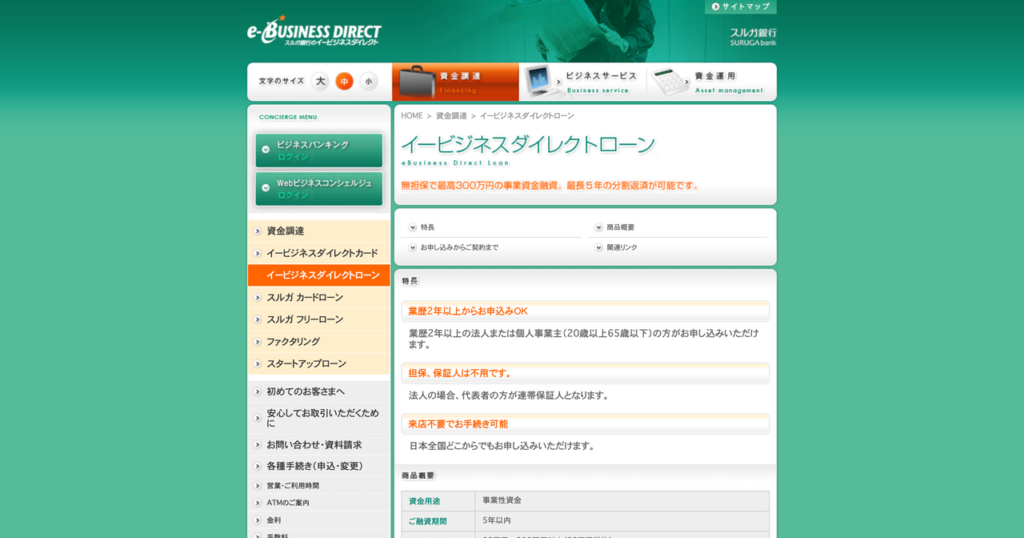The image size is (1024, 538).
Task: Set text size to 中
Action: [x=344, y=81]
